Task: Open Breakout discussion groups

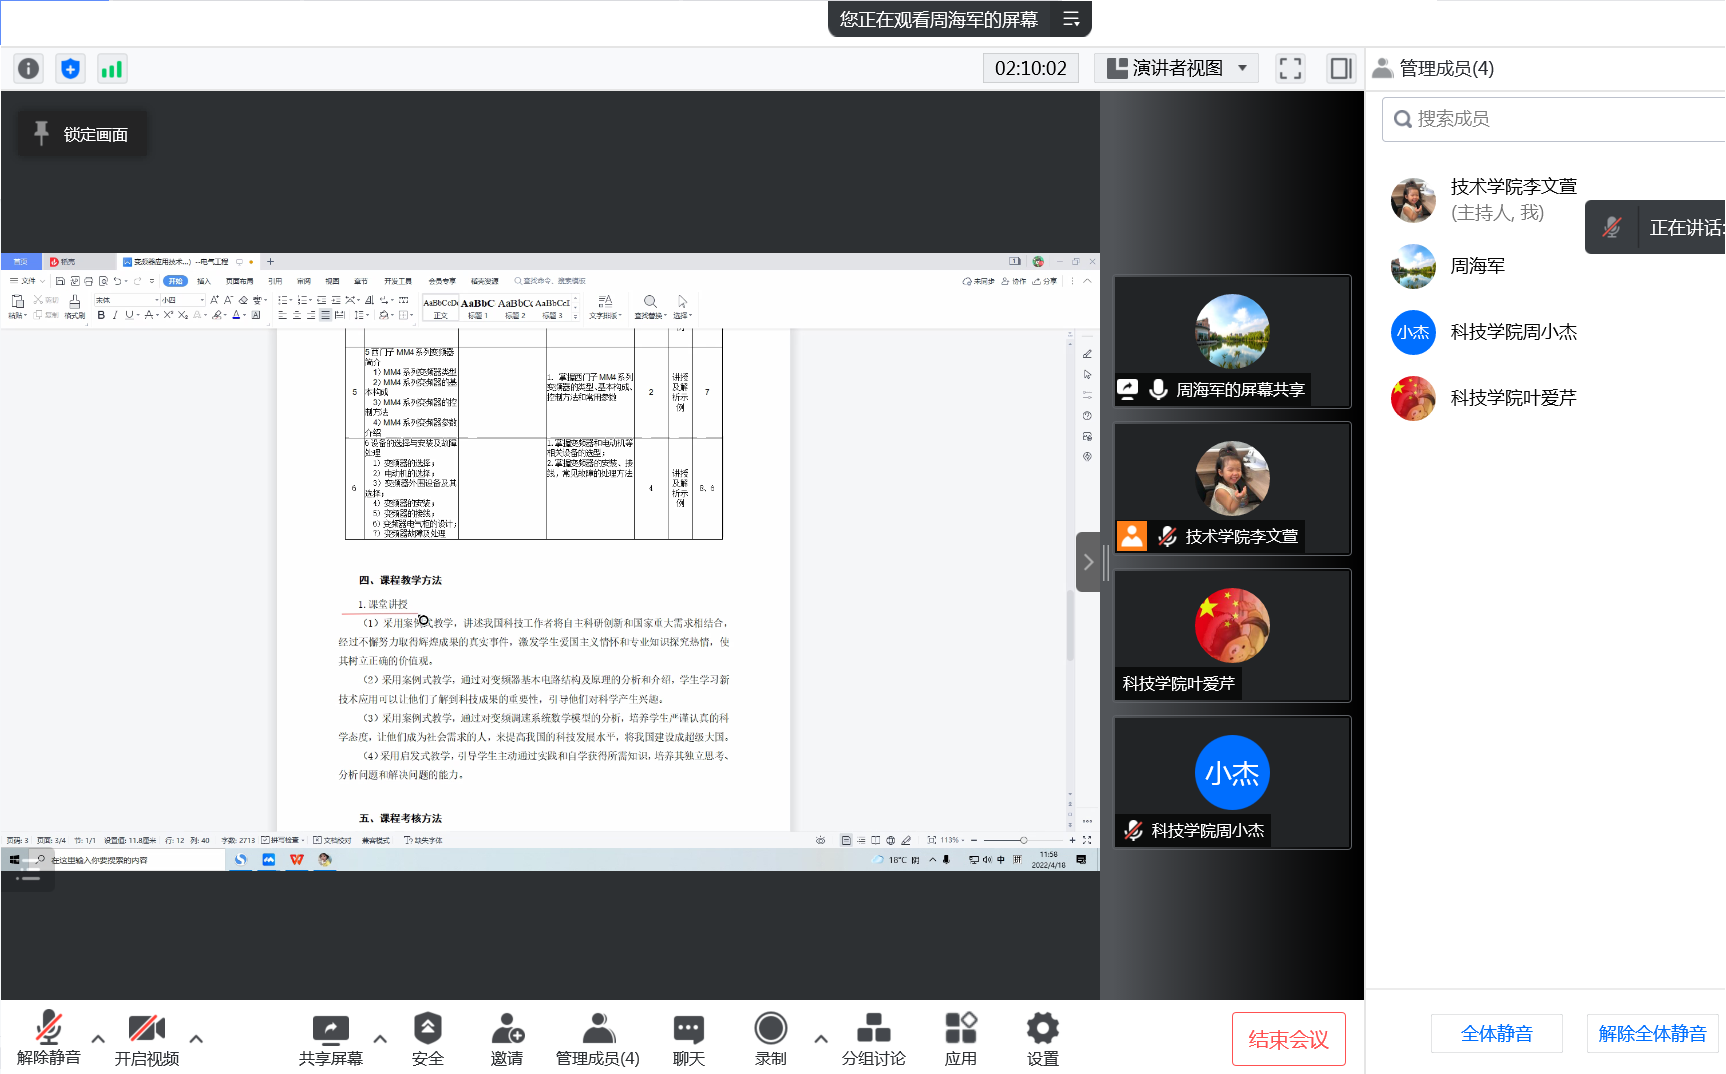Action: click(873, 1039)
